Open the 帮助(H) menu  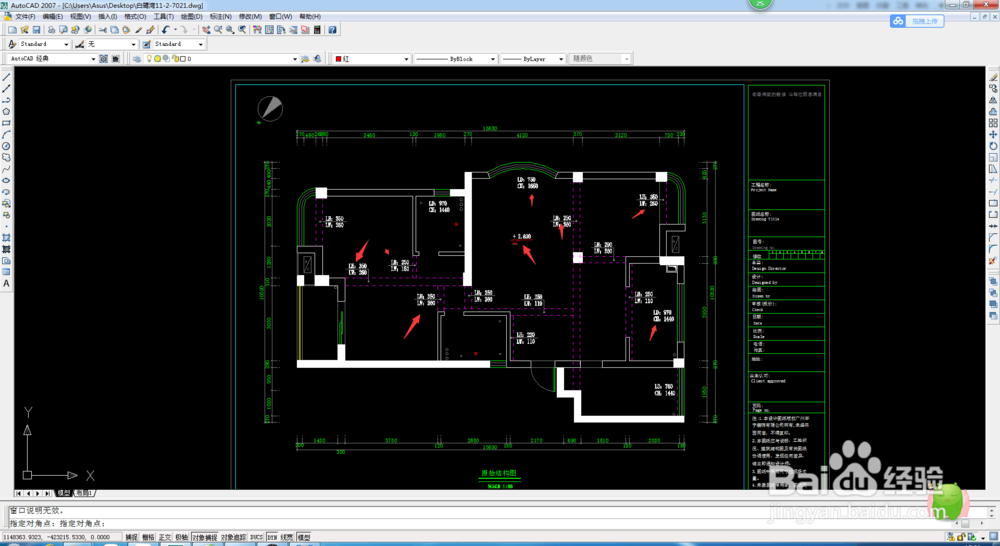pyautogui.click(x=310, y=17)
